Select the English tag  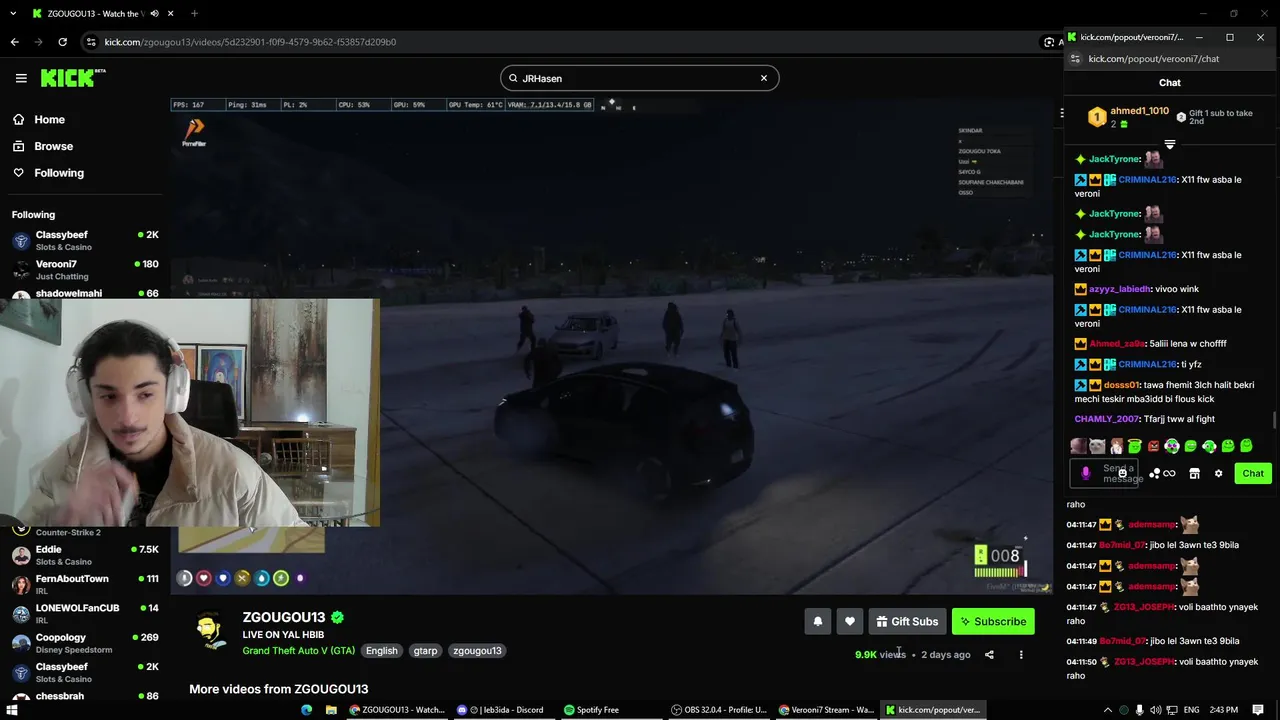coord(381,651)
